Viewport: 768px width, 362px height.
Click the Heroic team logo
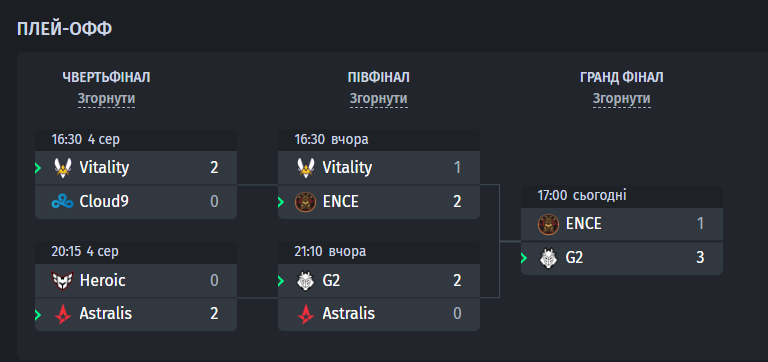coord(63,281)
